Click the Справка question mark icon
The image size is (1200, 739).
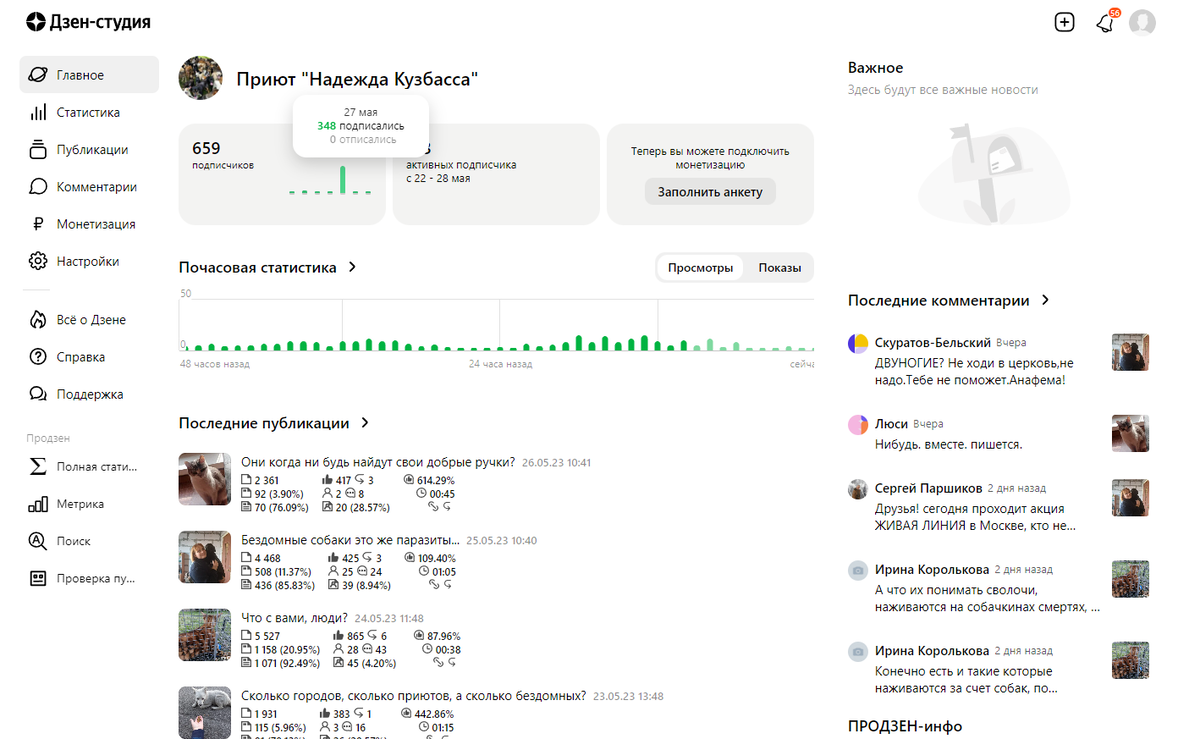[38, 357]
